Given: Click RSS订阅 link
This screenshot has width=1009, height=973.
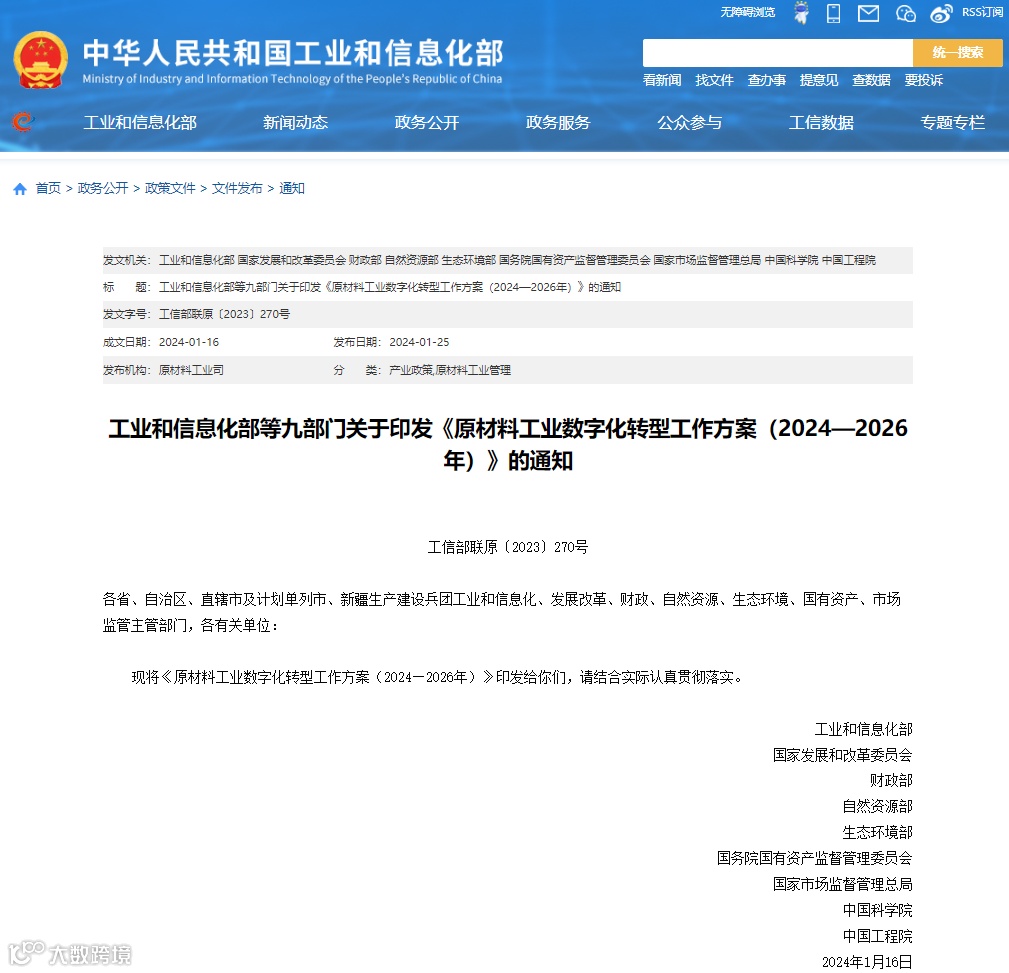Looking at the screenshot, I should (982, 12).
